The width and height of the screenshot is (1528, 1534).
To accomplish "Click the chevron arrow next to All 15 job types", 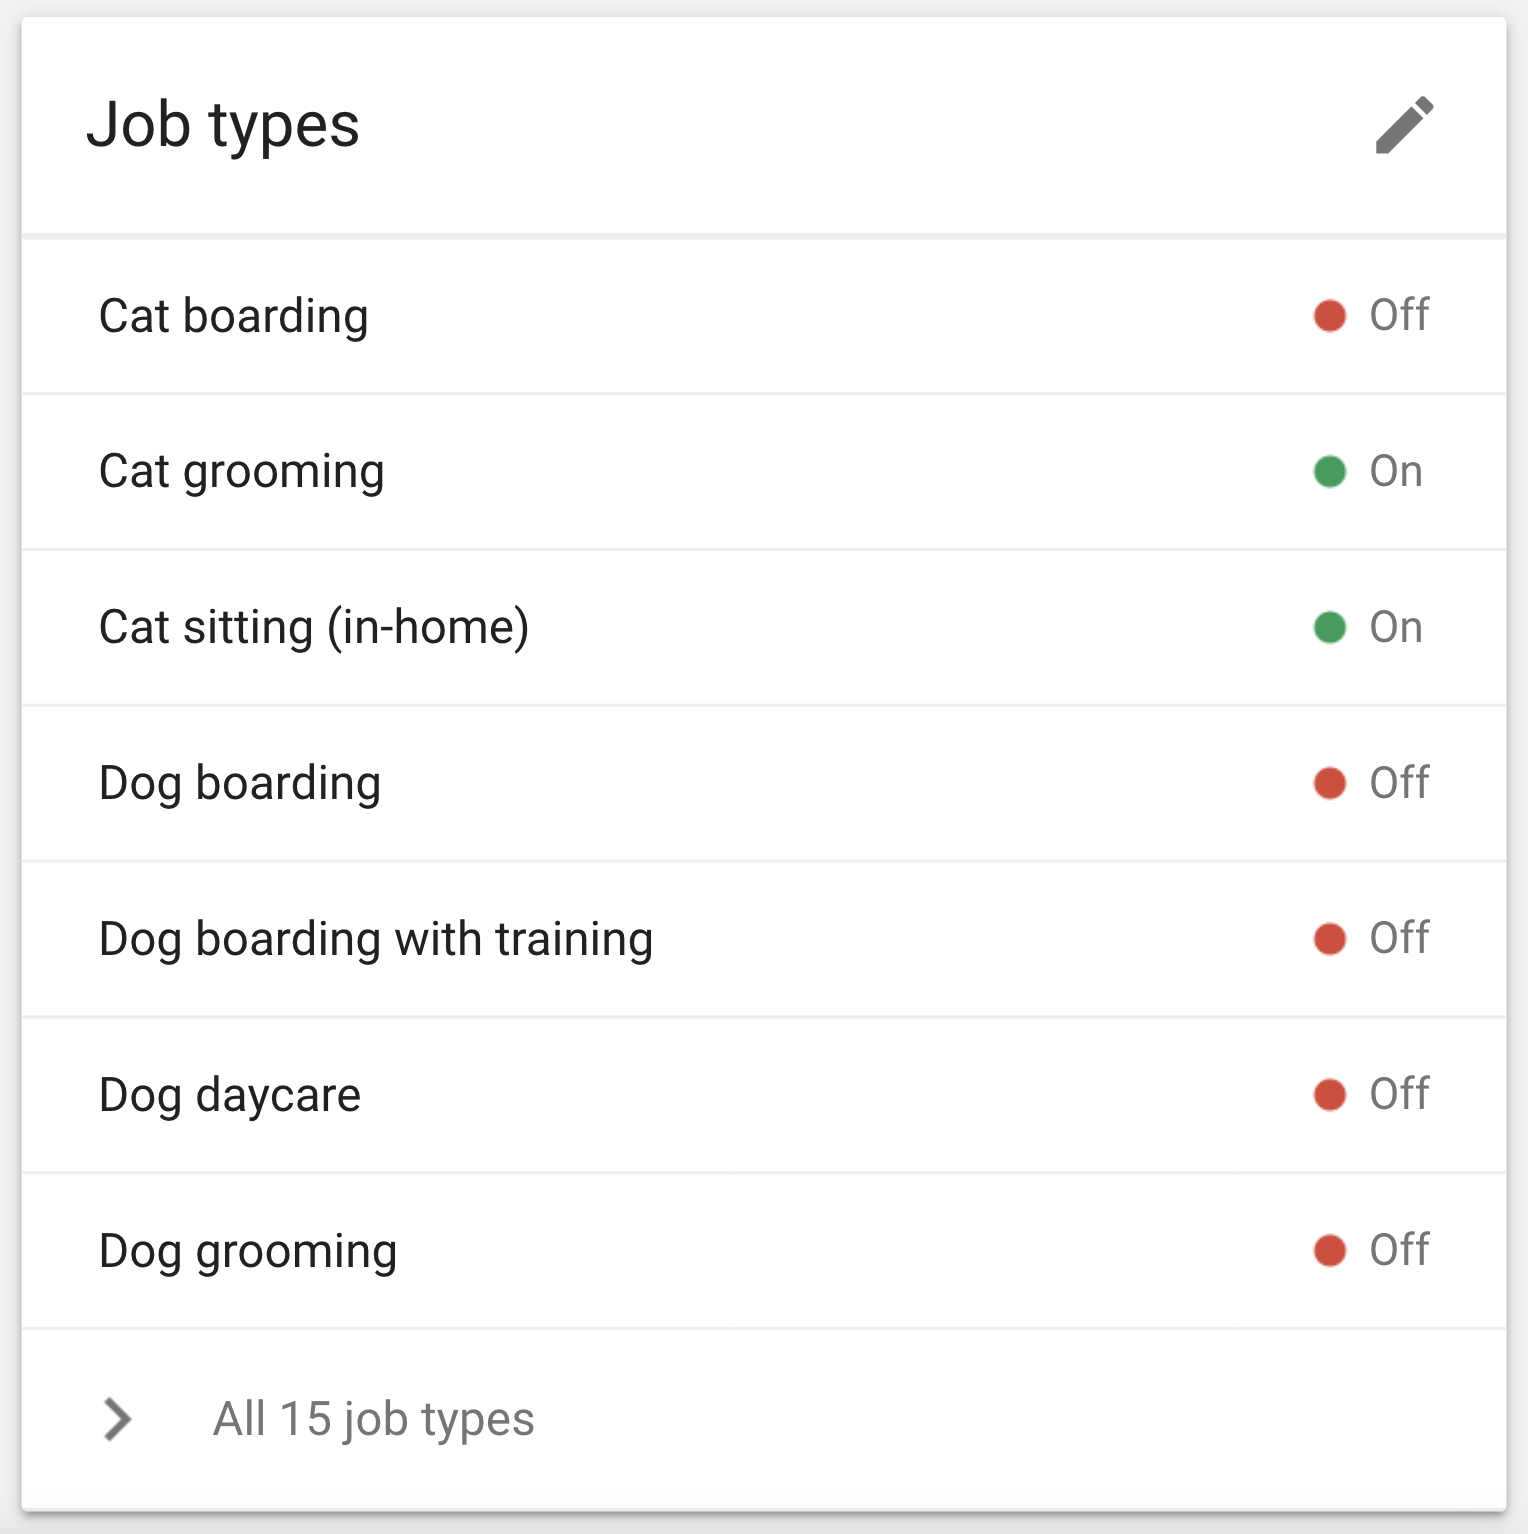I will pyautogui.click(x=119, y=1420).
